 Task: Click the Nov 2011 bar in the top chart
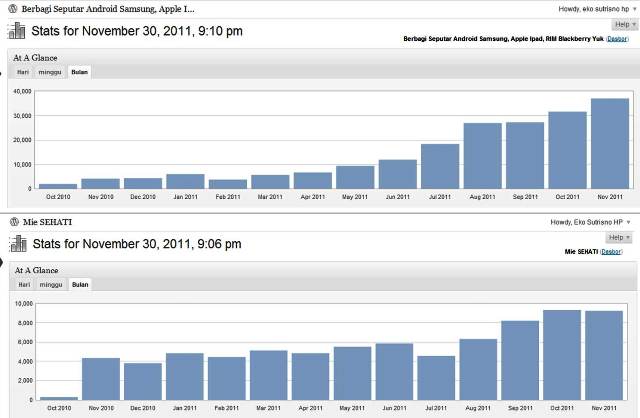tap(609, 143)
